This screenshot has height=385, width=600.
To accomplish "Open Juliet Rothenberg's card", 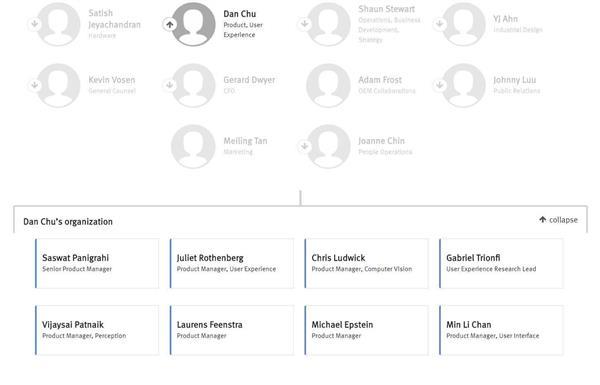I will point(232,263).
